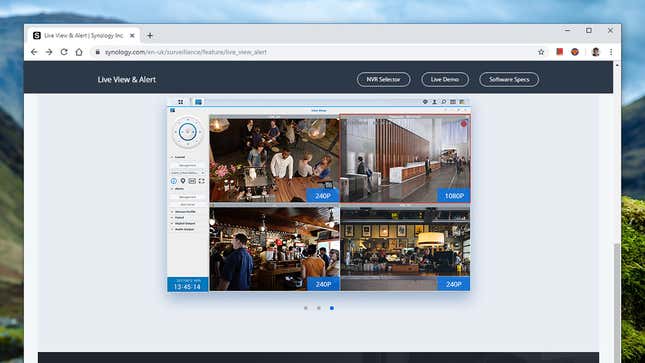This screenshot has width=645, height=363.
Task: Go forward in browser history
Action: 49,52
